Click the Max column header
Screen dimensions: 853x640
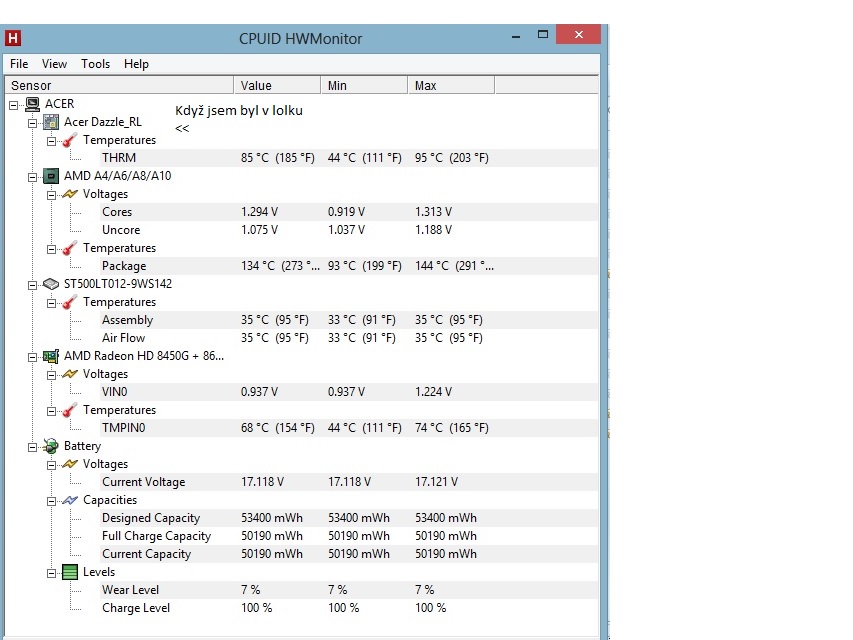click(452, 85)
